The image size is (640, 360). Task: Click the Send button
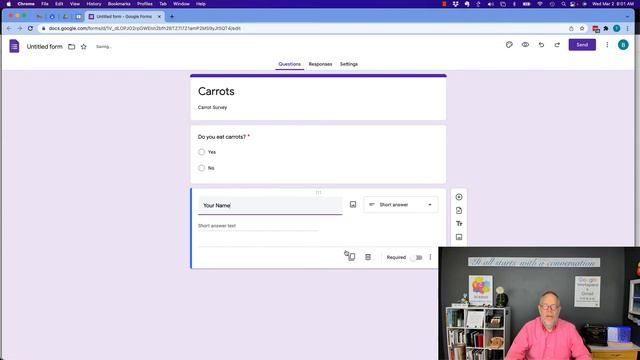pos(582,45)
